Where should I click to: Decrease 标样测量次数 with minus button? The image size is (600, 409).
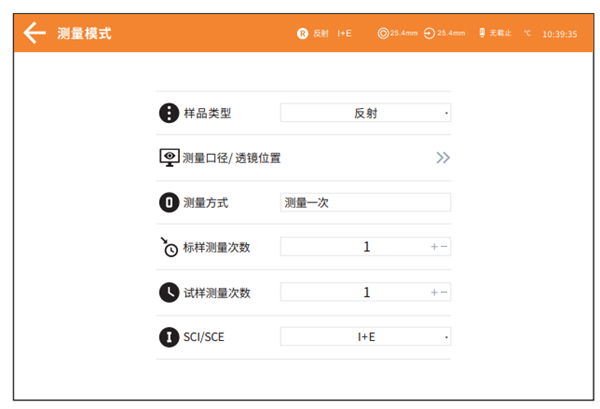pyautogui.click(x=444, y=247)
